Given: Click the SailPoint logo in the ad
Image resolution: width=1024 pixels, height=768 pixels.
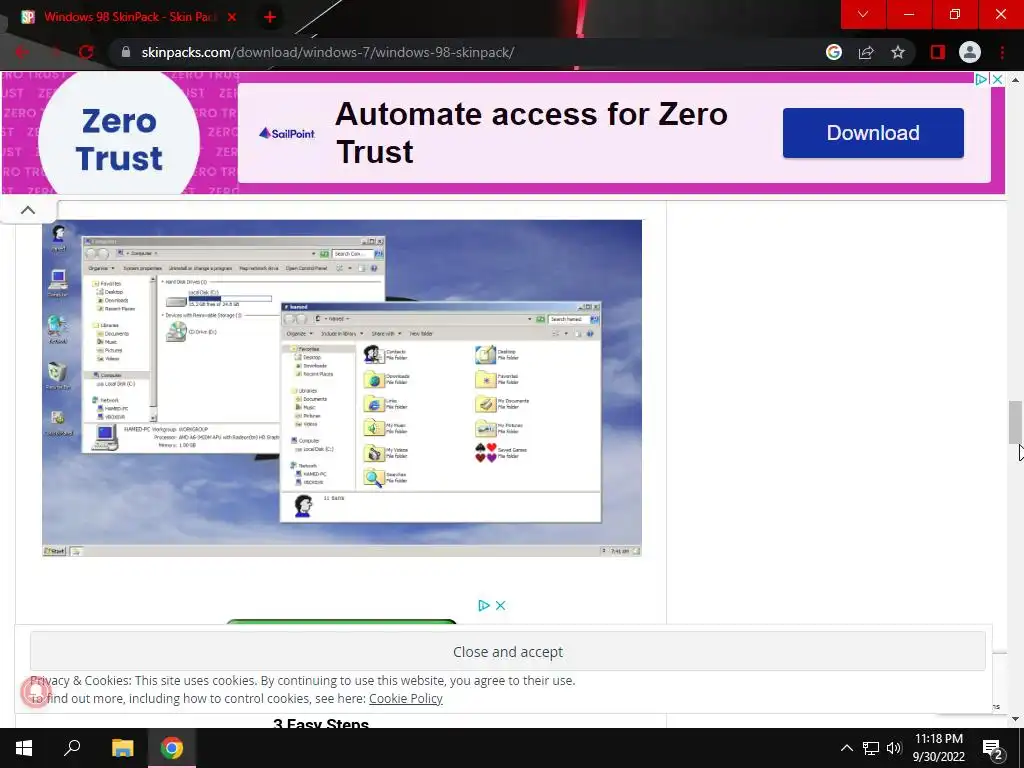Looking at the screenshot, I should pos(287,133).
